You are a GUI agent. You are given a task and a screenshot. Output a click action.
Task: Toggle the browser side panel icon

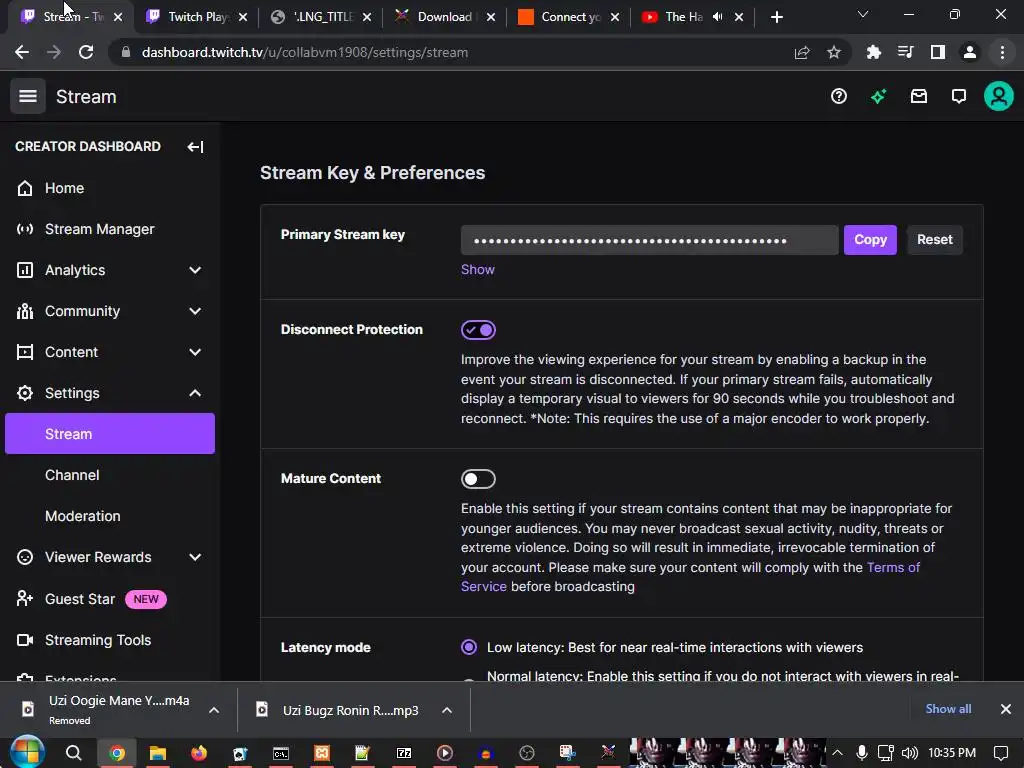tap(938, 52)
